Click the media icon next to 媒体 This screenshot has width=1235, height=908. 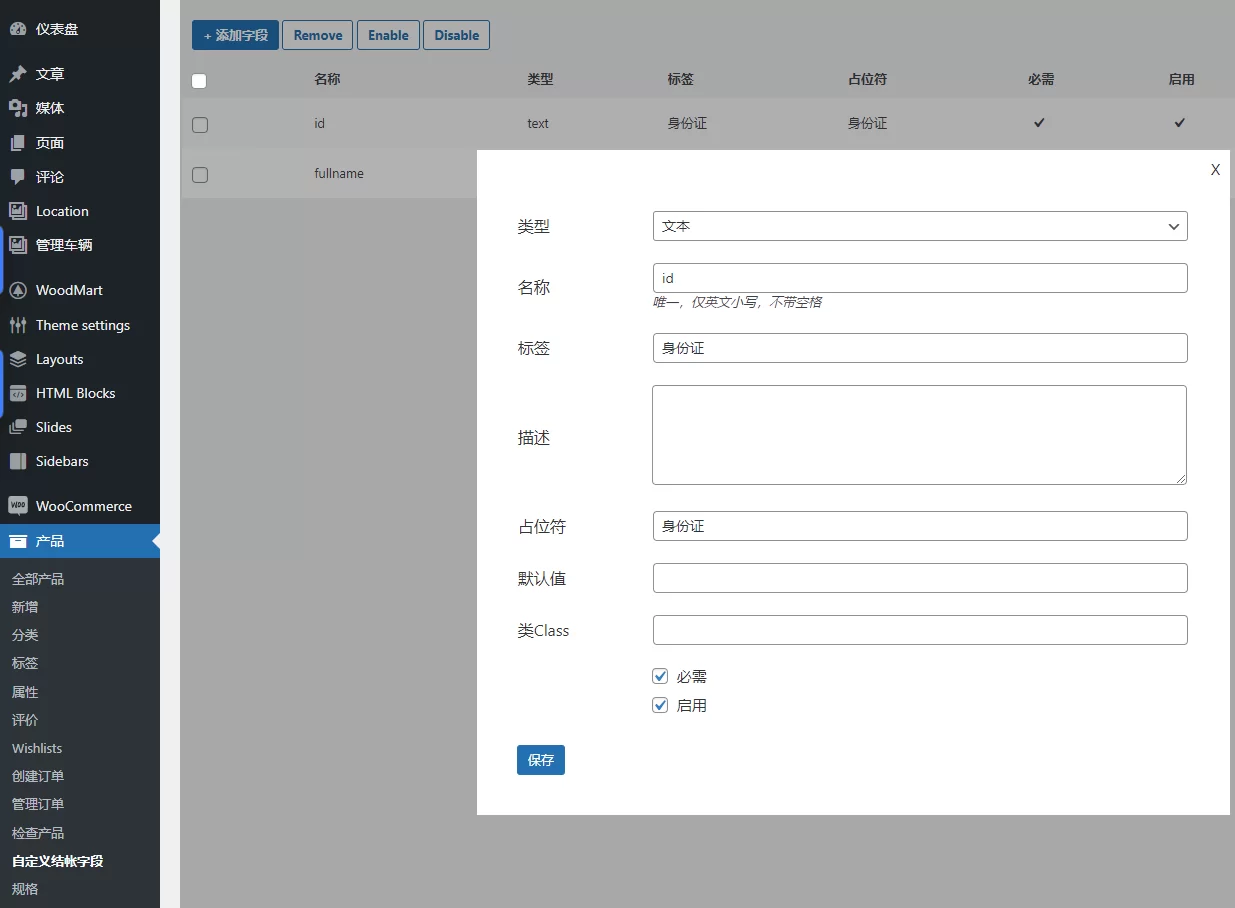coord(17,108)
